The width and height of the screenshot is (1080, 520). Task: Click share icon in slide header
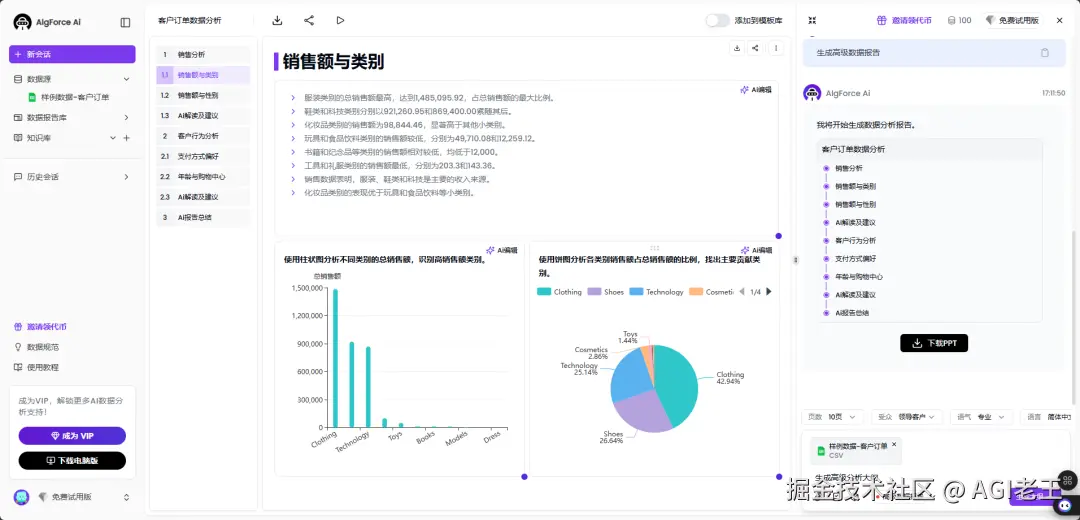point(756,48)
